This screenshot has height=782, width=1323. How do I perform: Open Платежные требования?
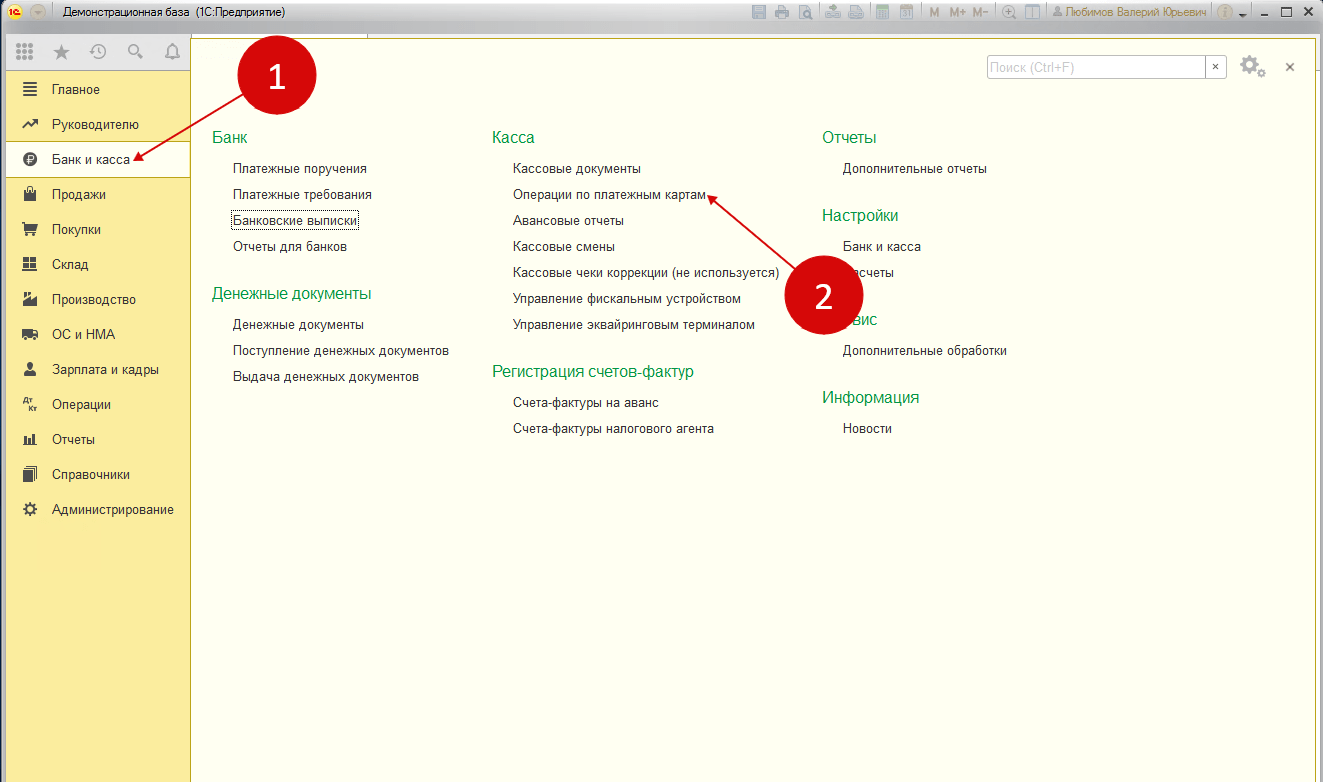[302, 195]
